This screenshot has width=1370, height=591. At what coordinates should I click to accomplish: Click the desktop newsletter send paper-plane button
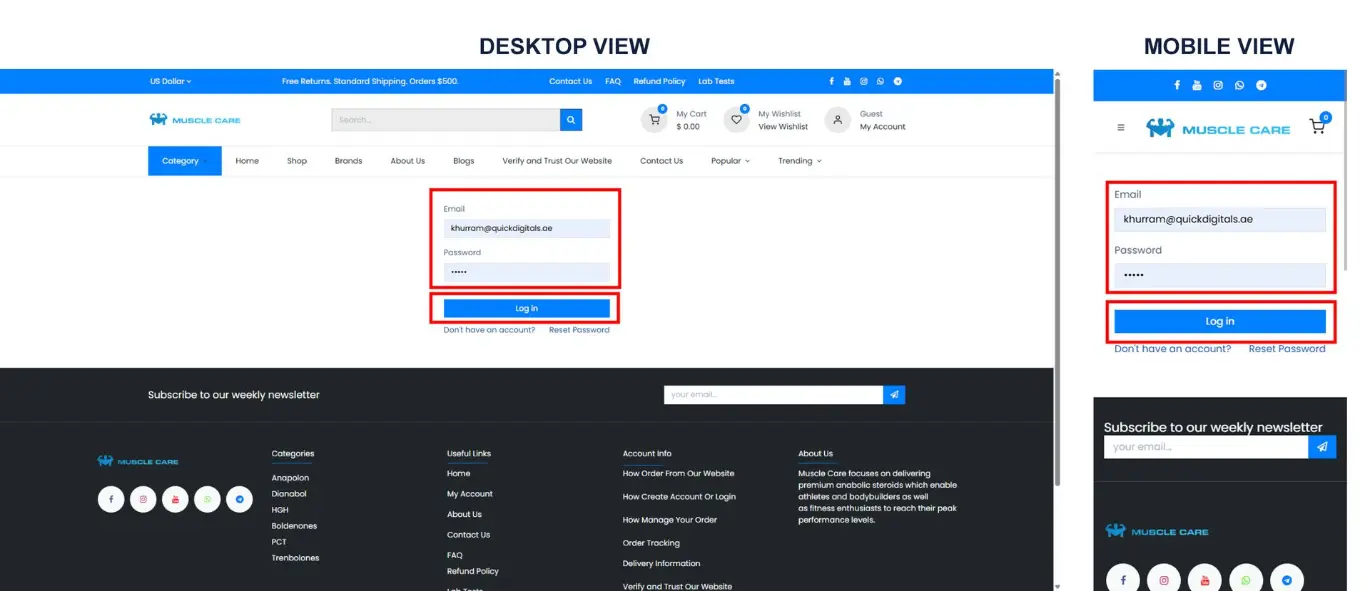[894, 395]
